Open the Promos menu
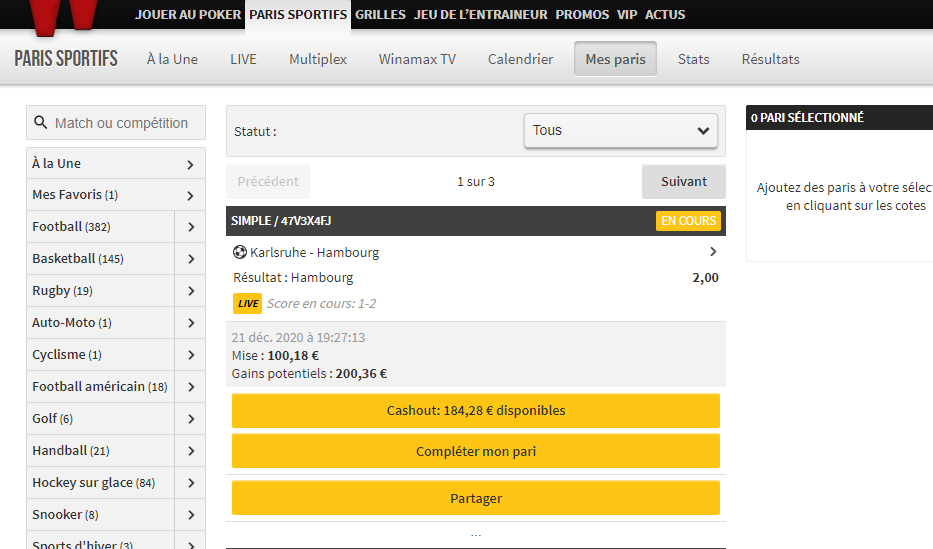This screenshot has height=549, width=933. point(582,14)
